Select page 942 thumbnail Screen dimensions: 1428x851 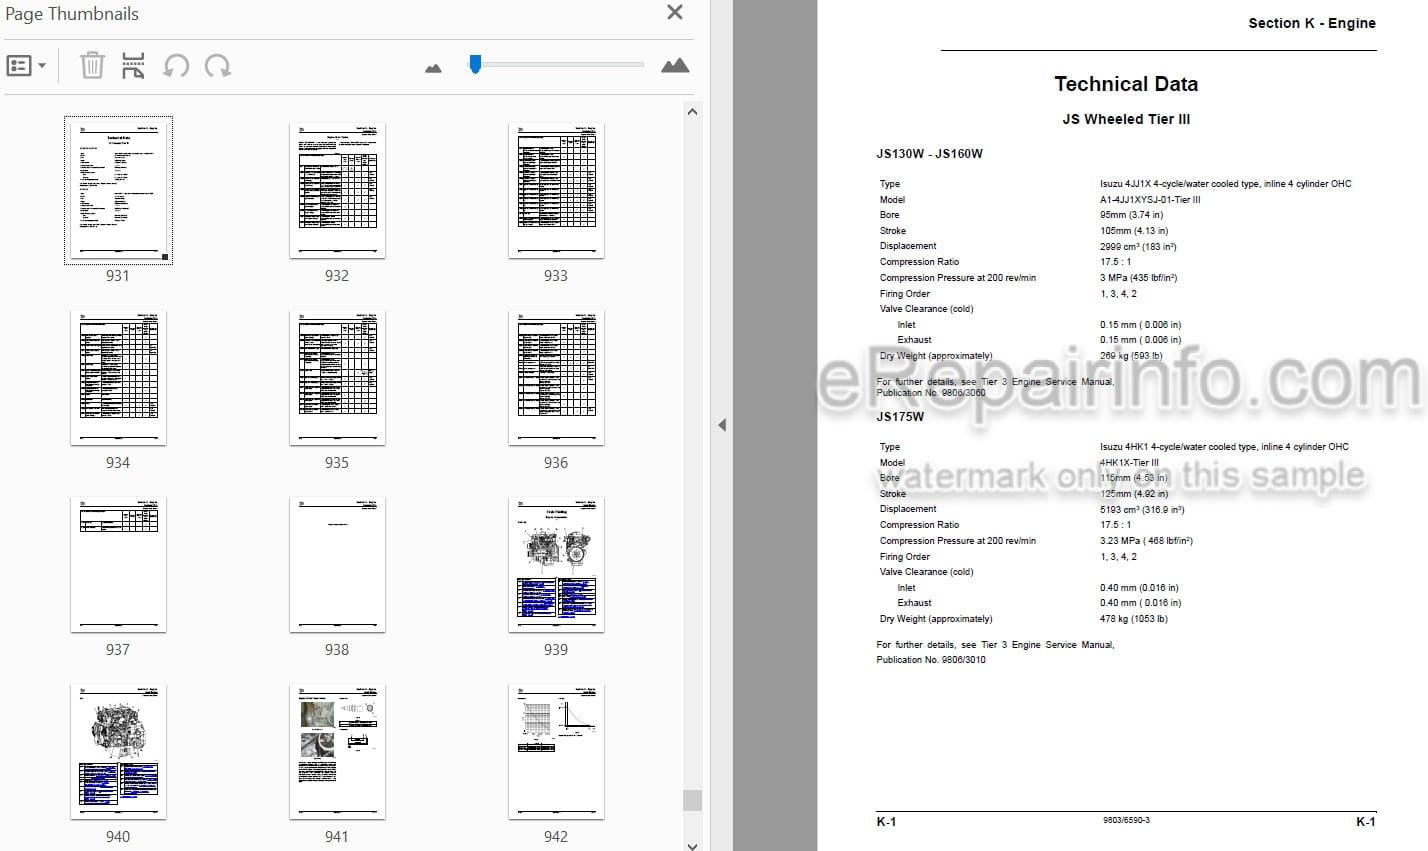556,751
